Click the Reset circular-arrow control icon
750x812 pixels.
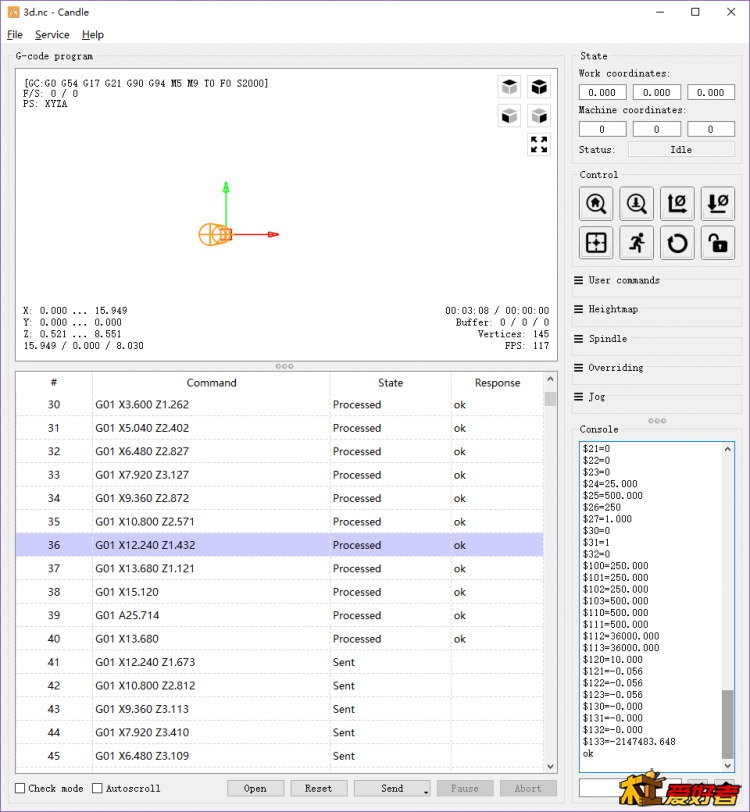(677, 242)
